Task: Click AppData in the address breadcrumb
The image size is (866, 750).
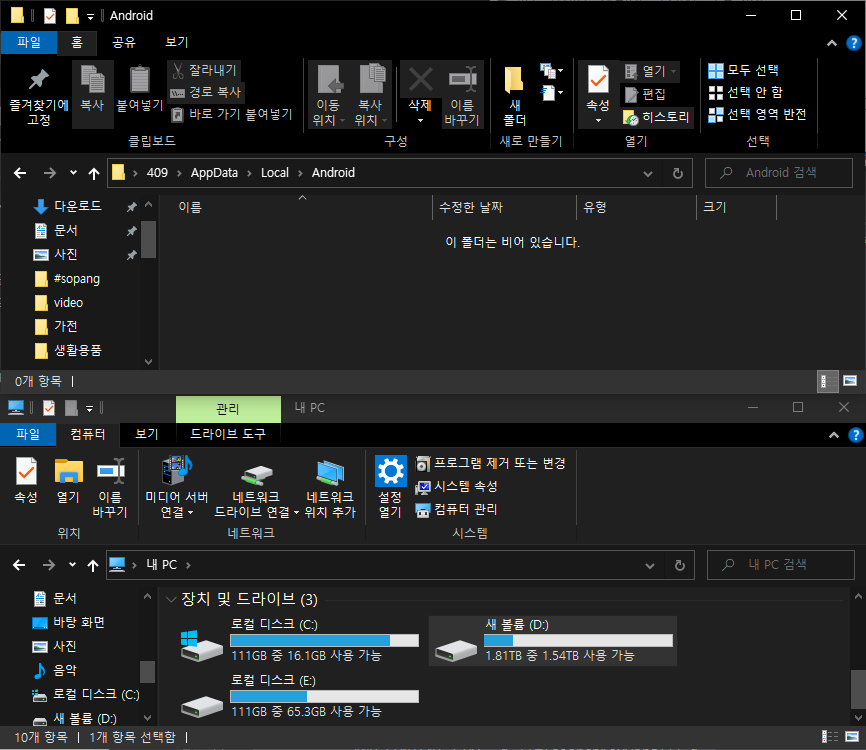Action: pos(214,173)
